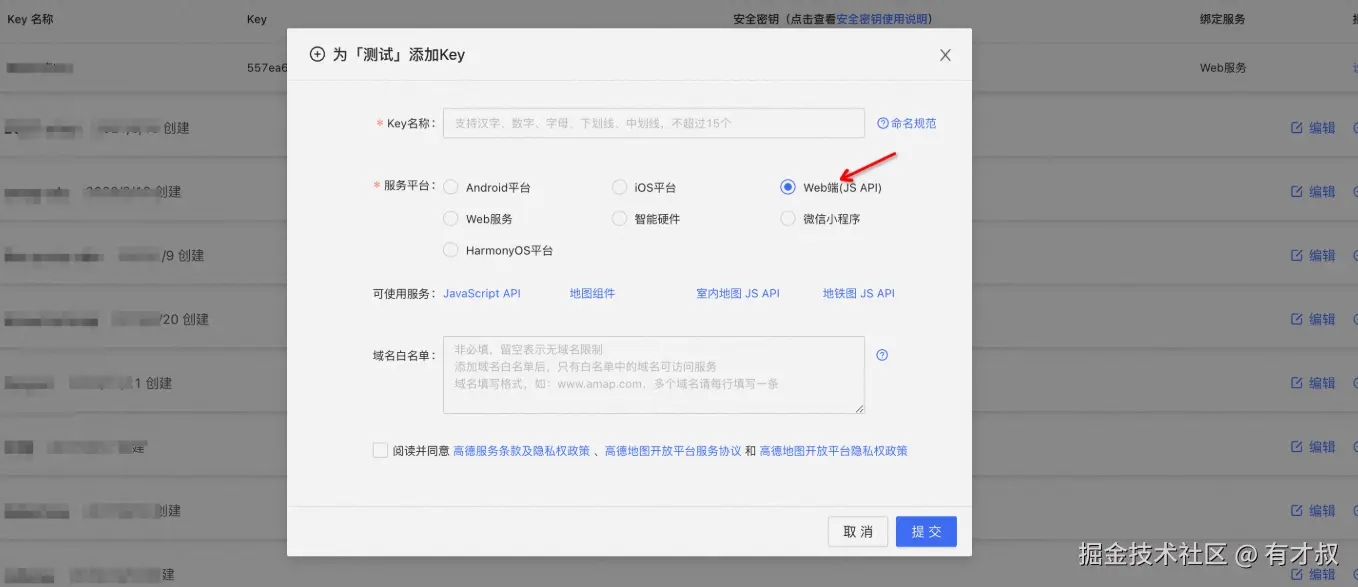Image resolution: width=1358 pixels, height=587 pixels.
Task: Click the 命名规范 help icon
Action: [x=883, y=123]
